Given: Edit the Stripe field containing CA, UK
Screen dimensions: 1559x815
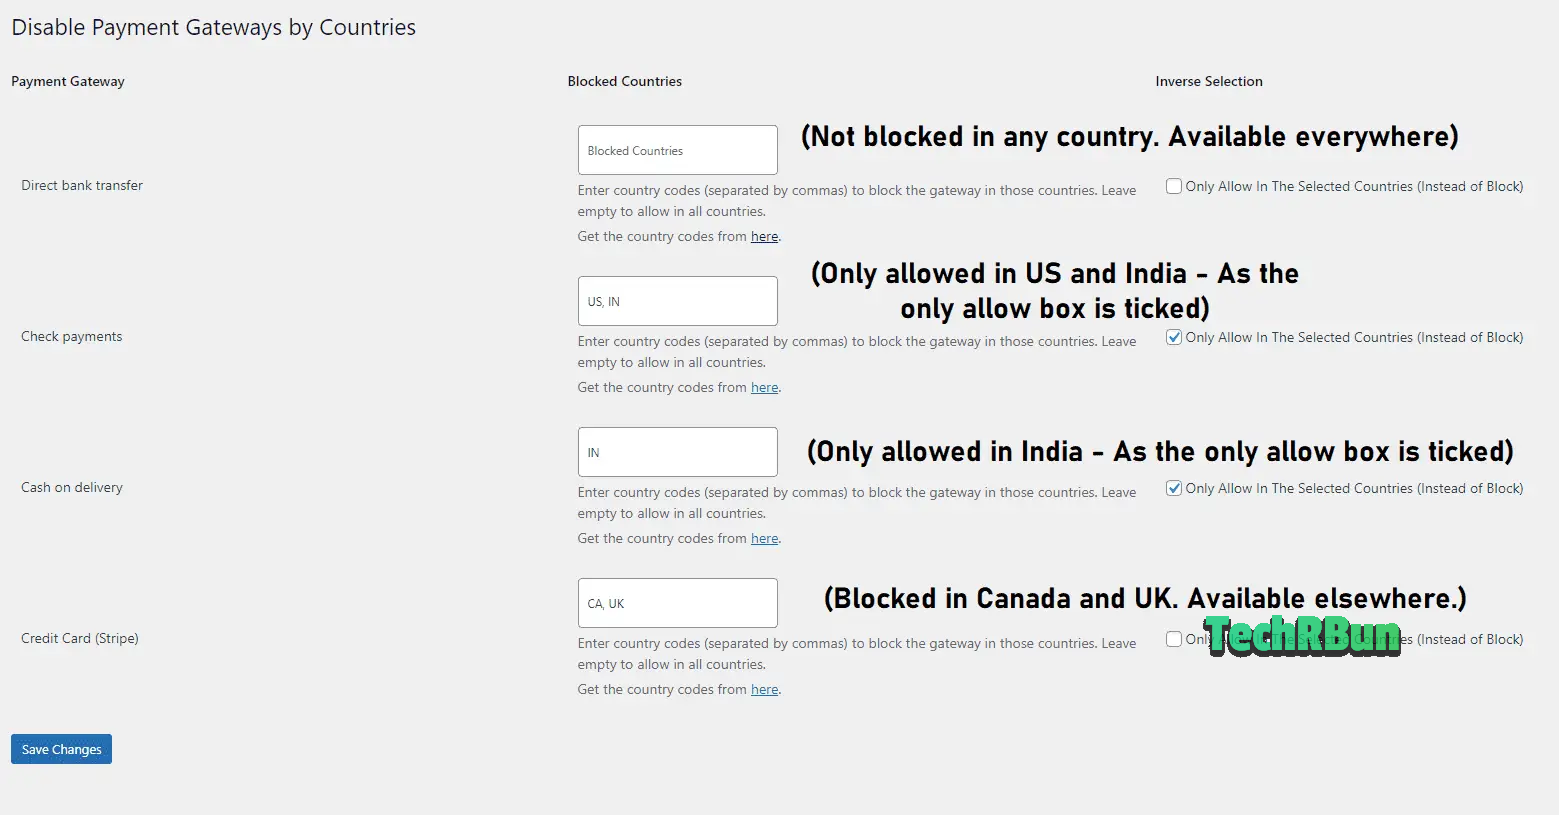Looking at the screenshot, I should 677,603.
